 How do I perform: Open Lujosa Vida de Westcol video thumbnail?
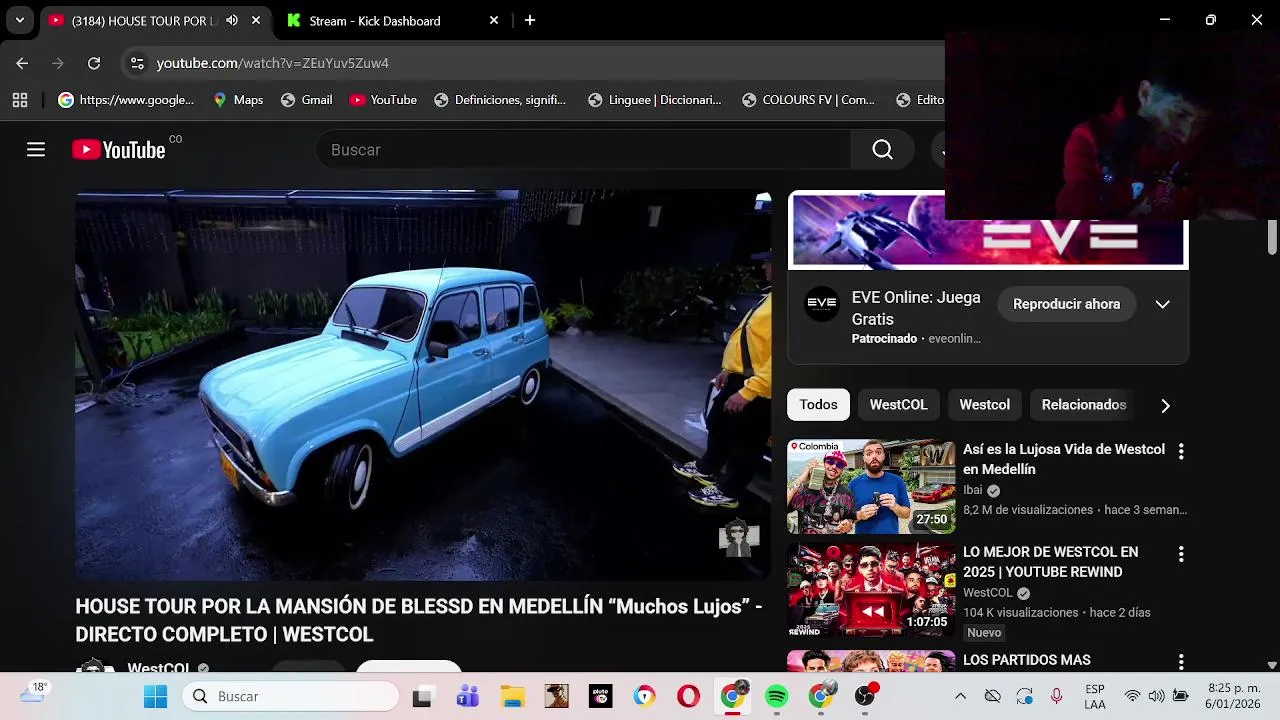point(871,487)
